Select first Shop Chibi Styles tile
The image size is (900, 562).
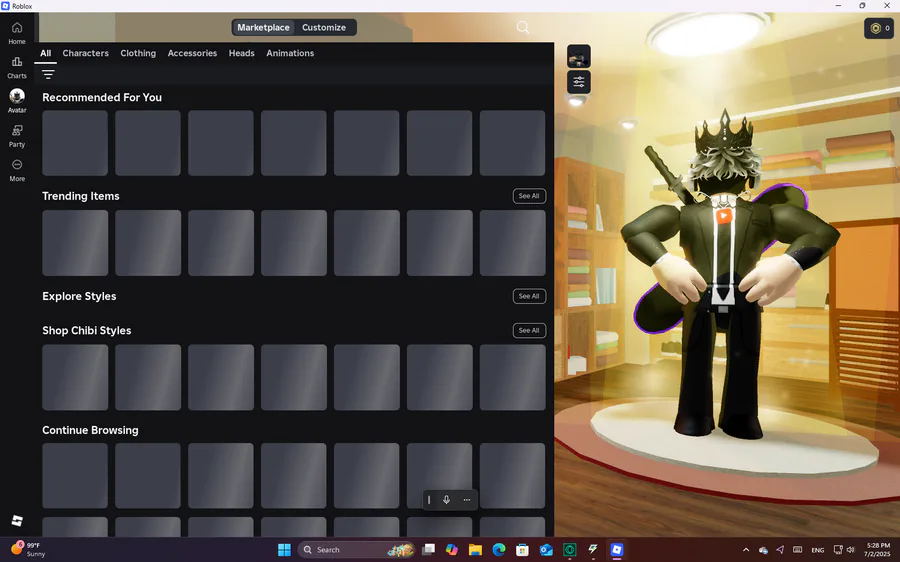(75, 377)
